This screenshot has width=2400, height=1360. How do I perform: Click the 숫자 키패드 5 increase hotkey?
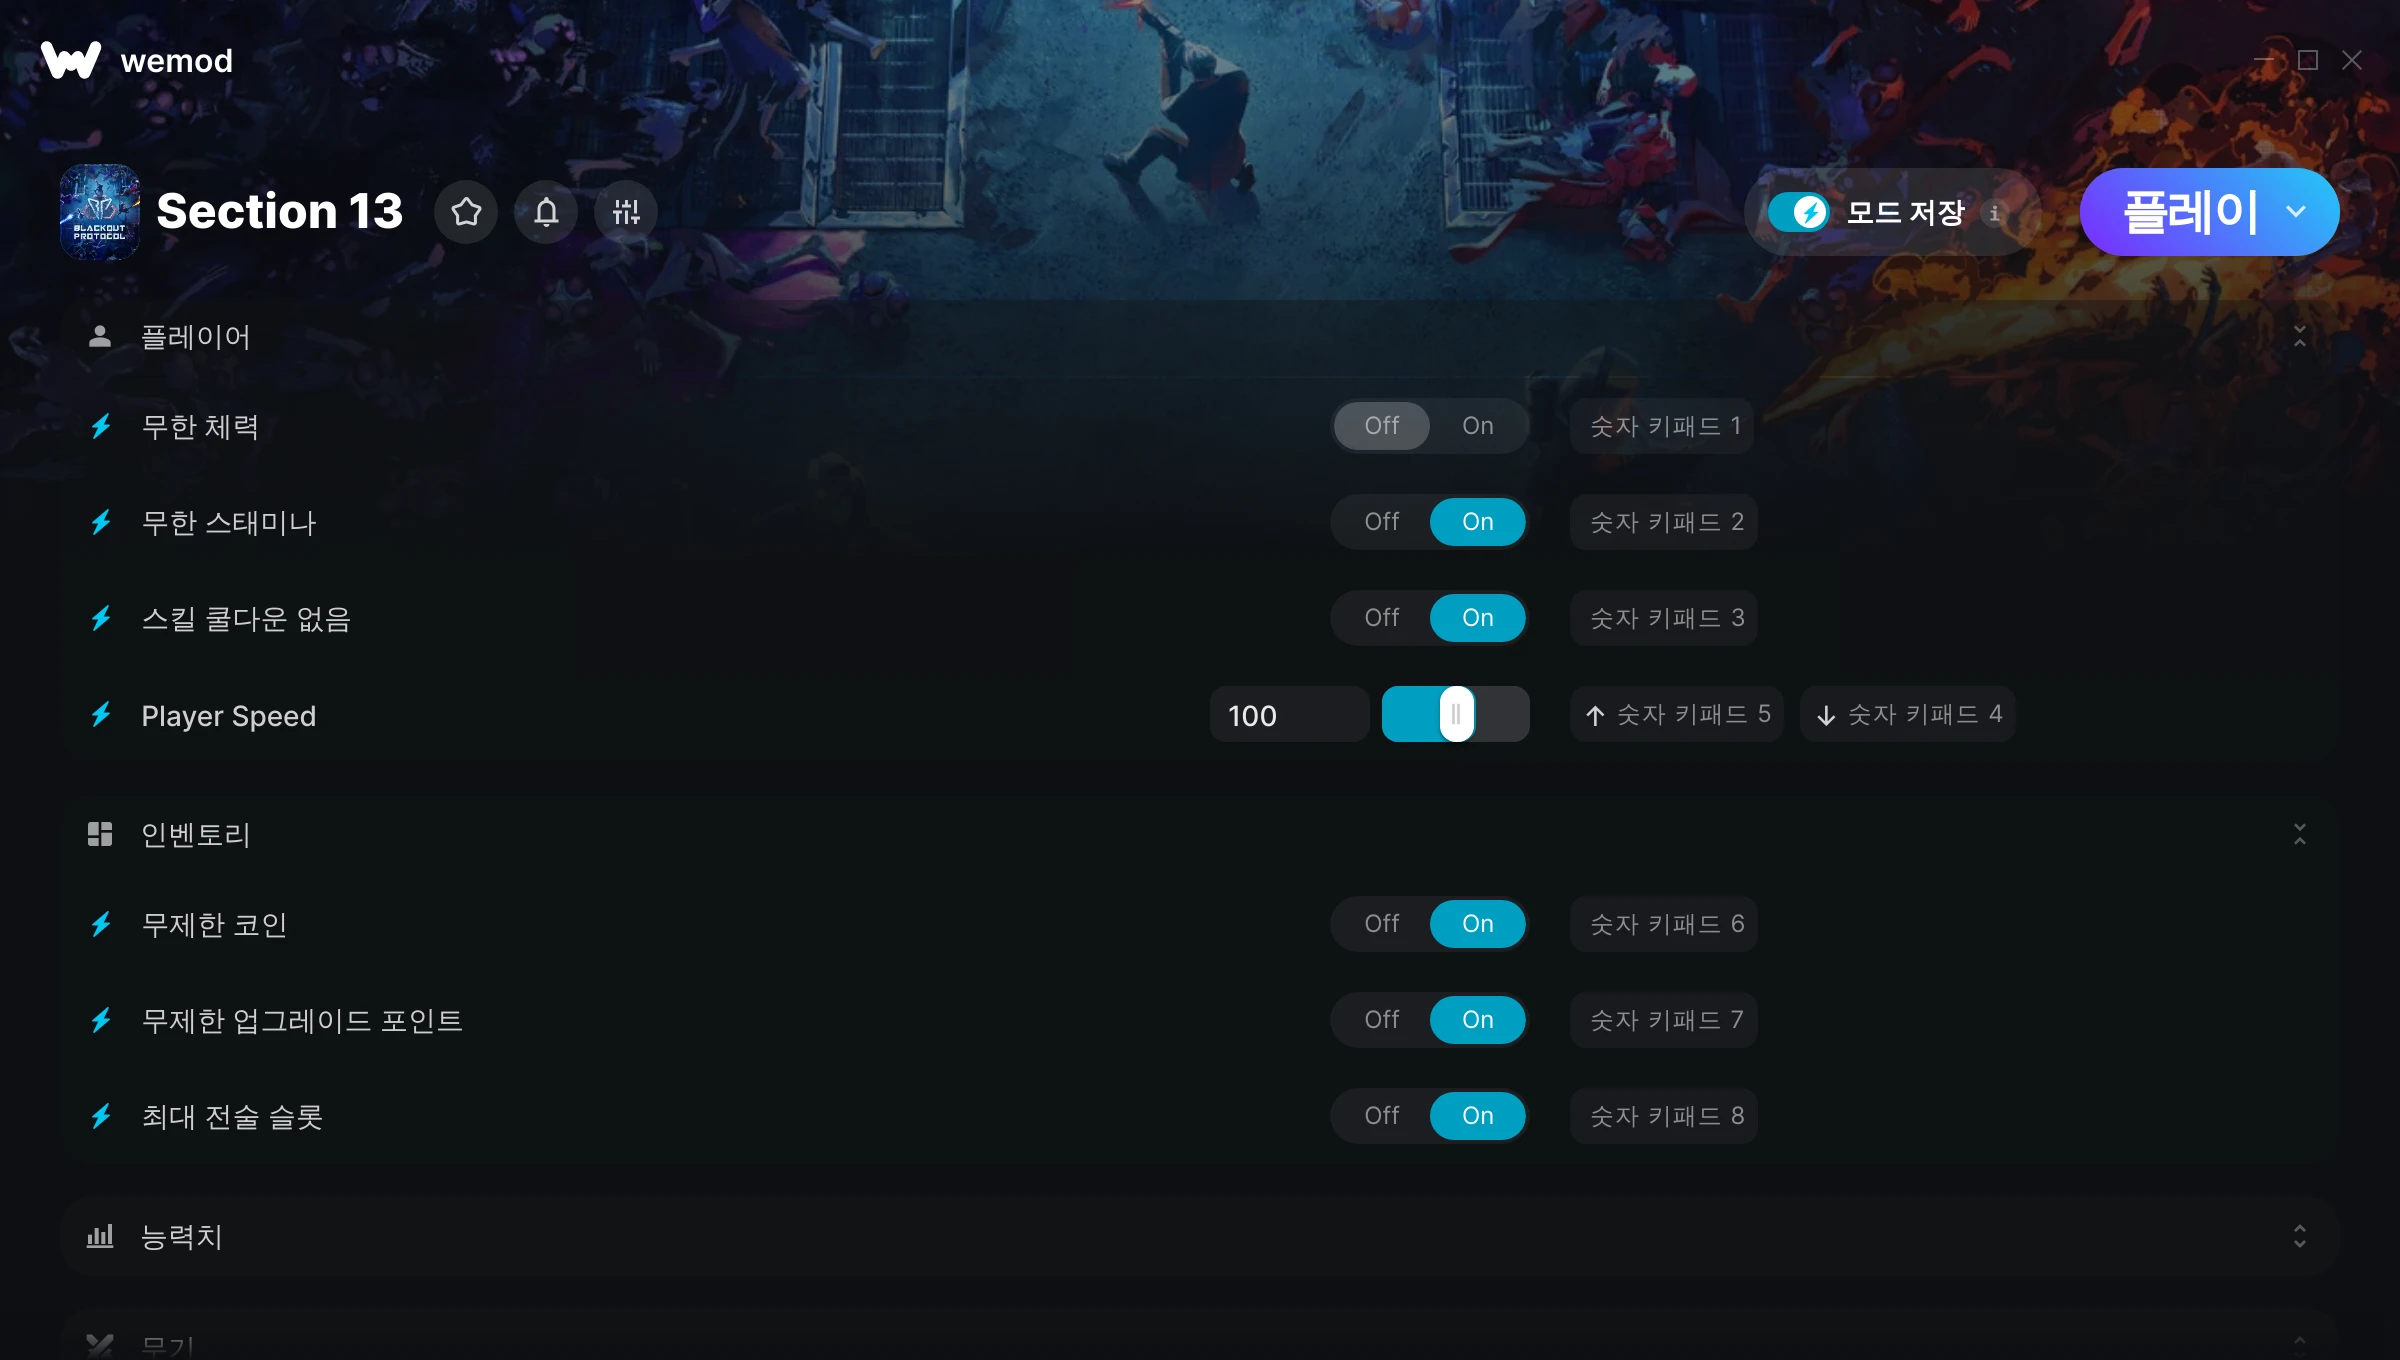[x=1677, y=714]
